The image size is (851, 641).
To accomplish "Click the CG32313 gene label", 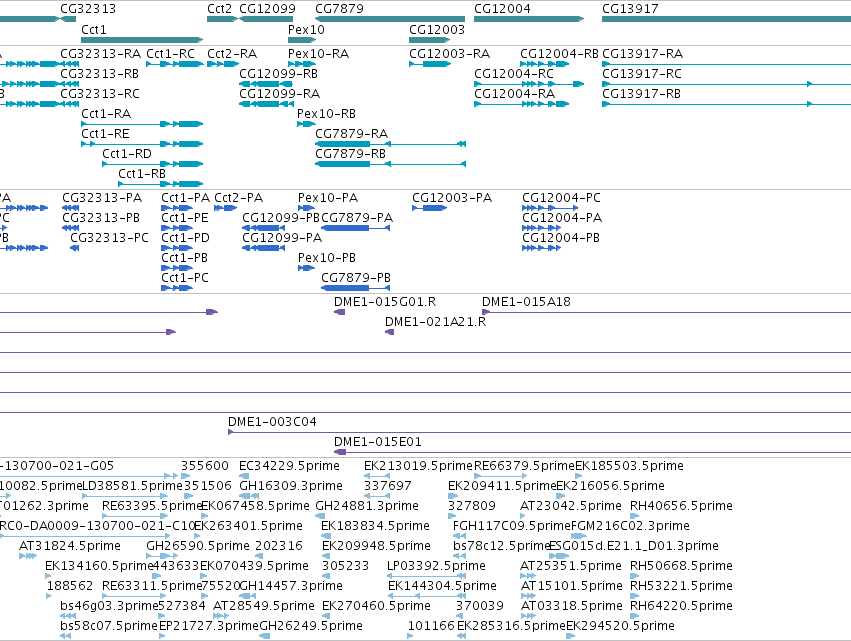I will click(88, 9).
